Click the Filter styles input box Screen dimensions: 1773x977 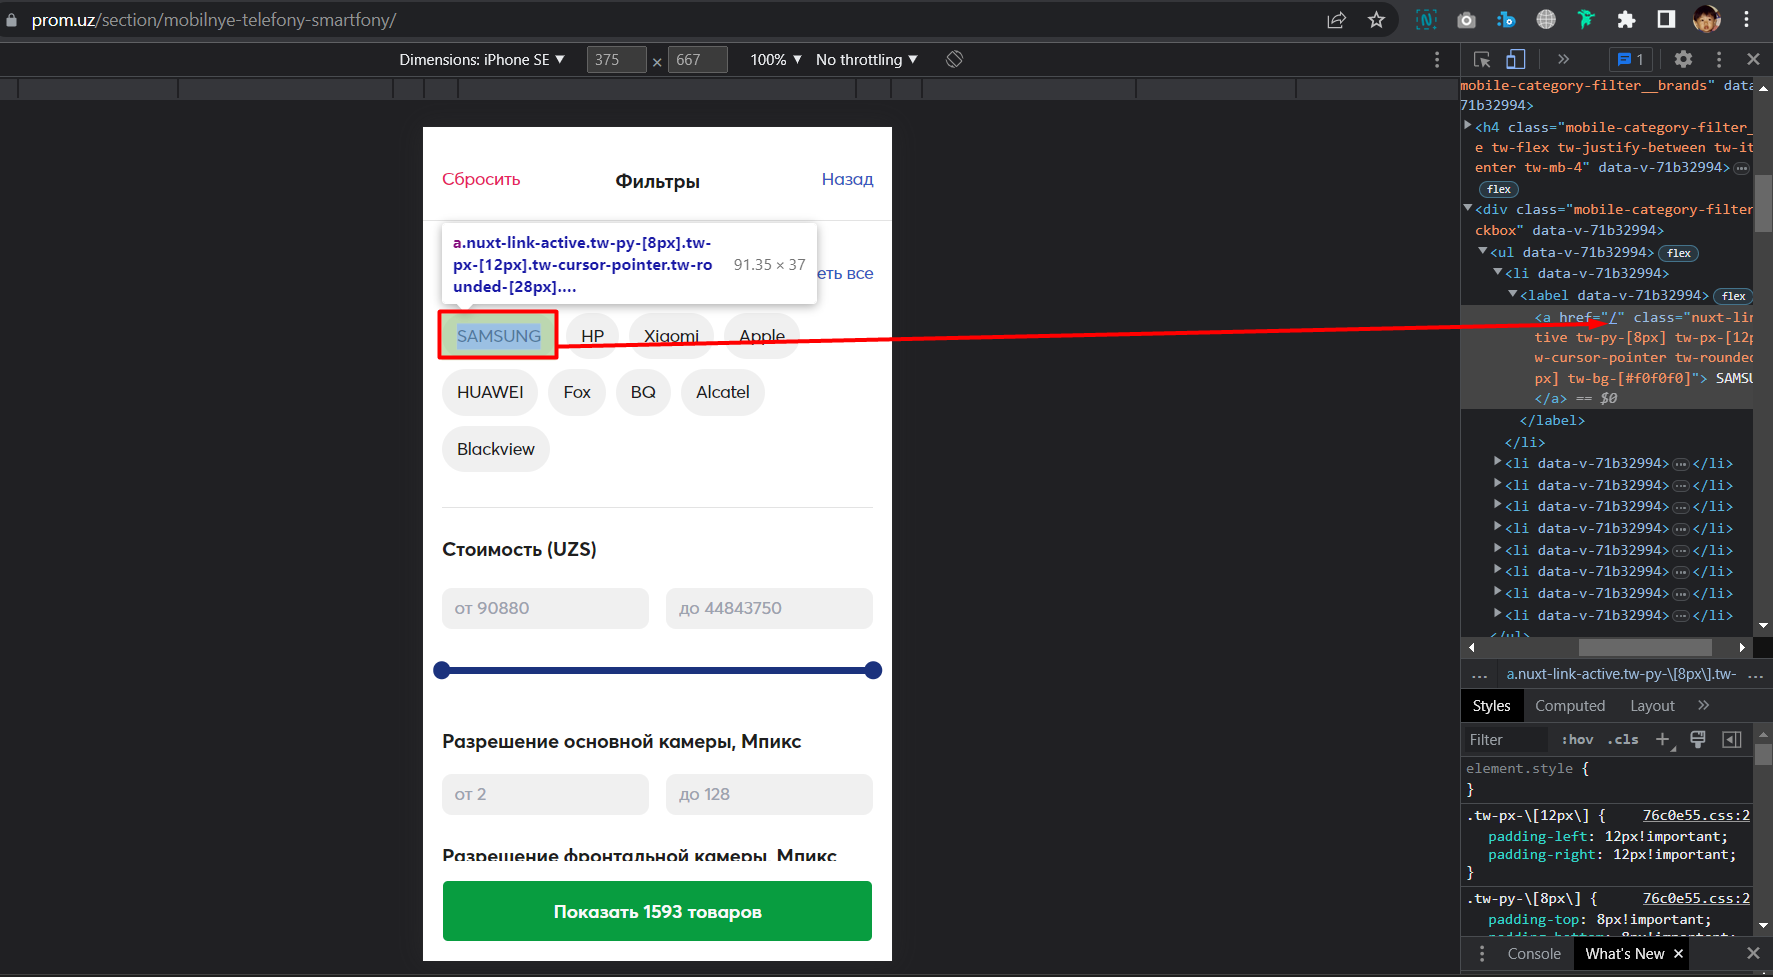point(1505,740)
